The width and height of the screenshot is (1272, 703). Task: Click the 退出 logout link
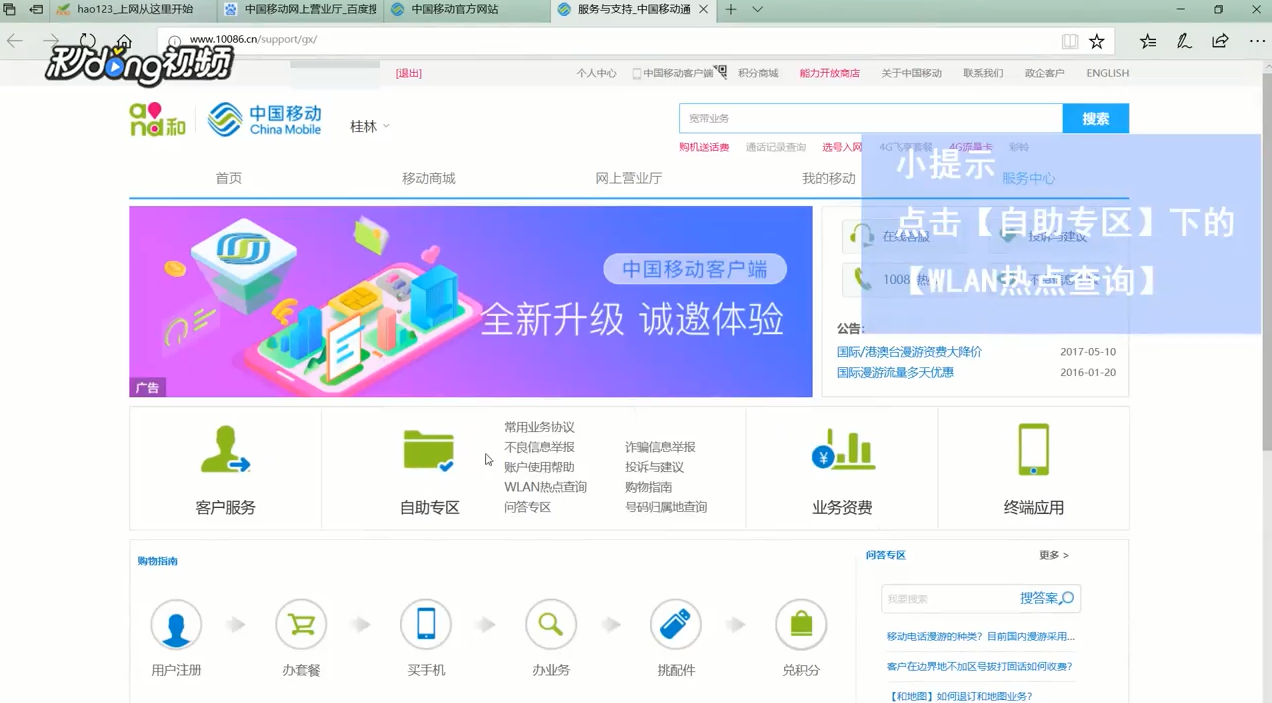pyautogui.click(x=409, y=73)
